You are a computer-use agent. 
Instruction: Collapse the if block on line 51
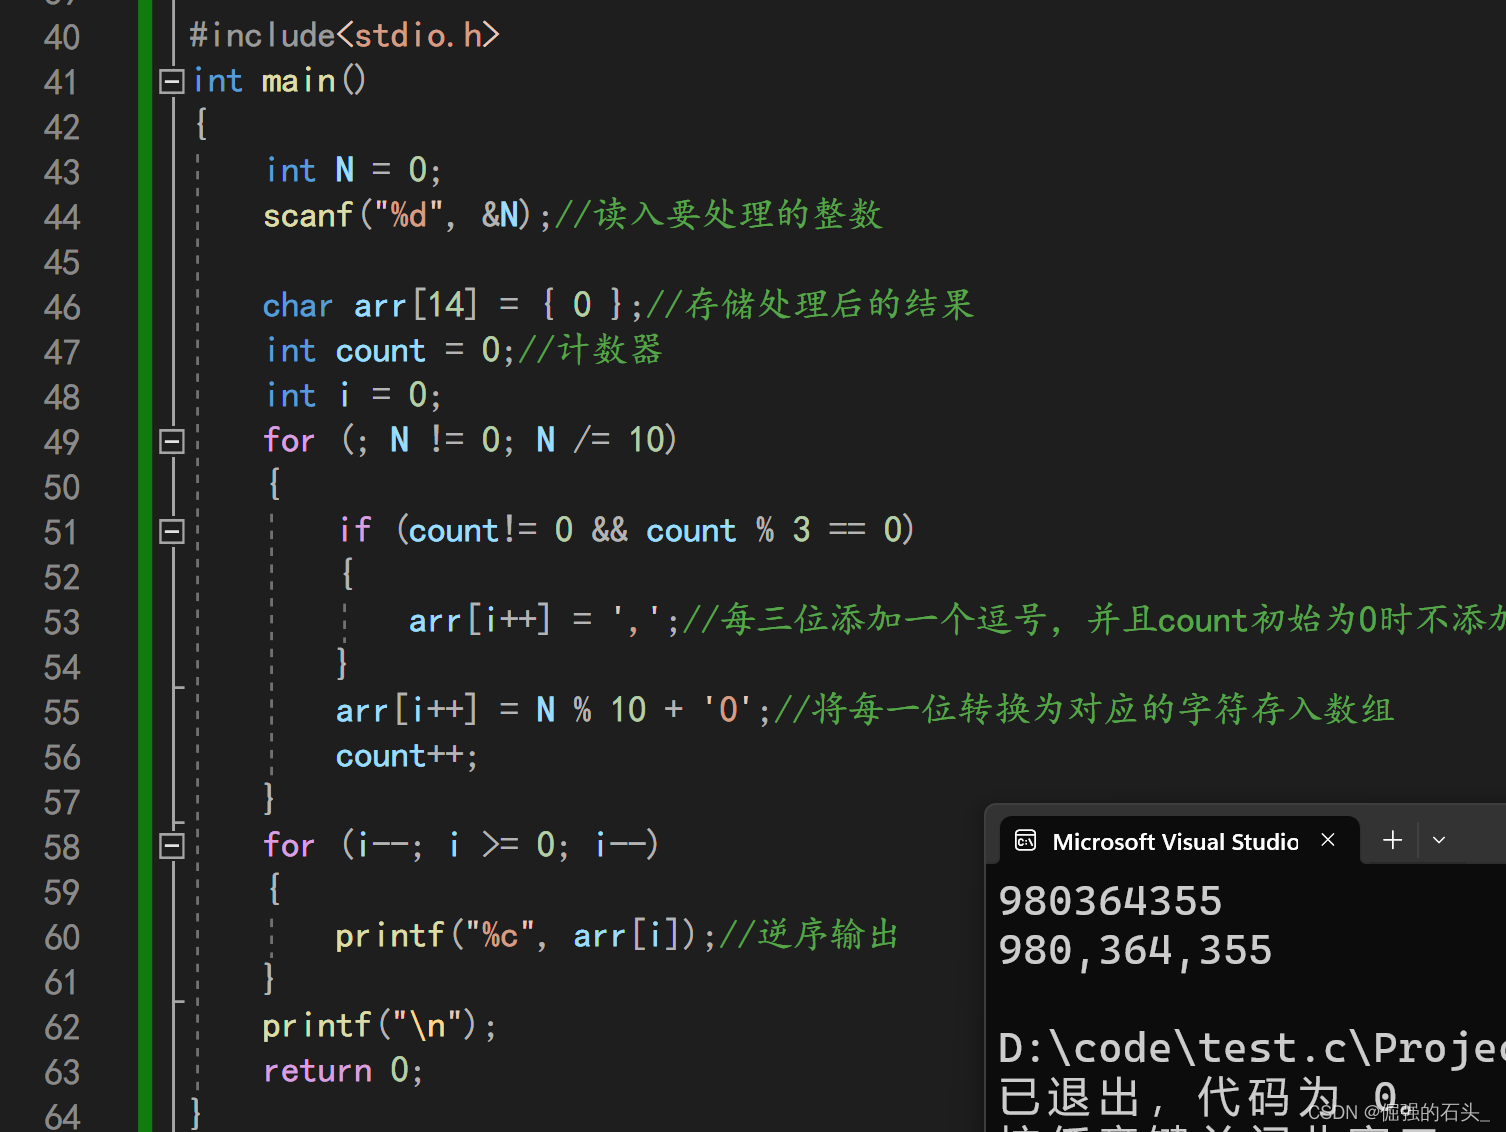pos(172,531)
